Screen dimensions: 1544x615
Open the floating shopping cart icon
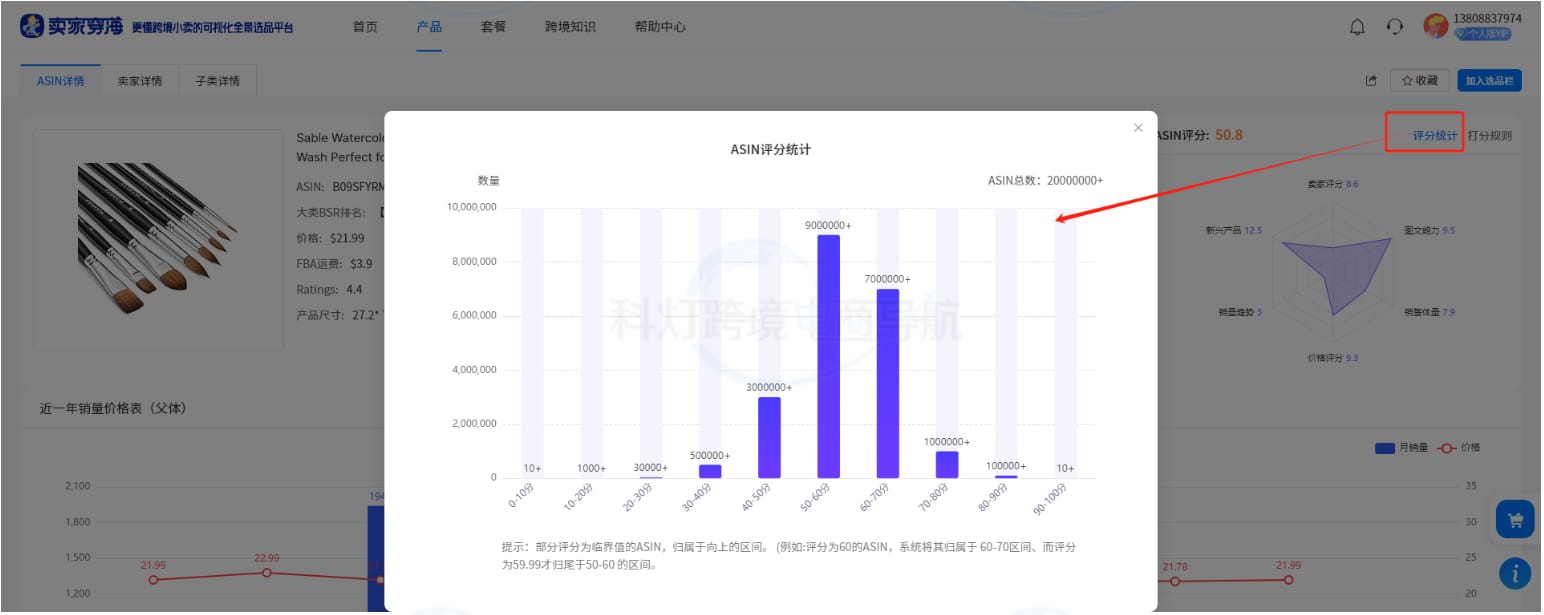tap(1514, 520)
